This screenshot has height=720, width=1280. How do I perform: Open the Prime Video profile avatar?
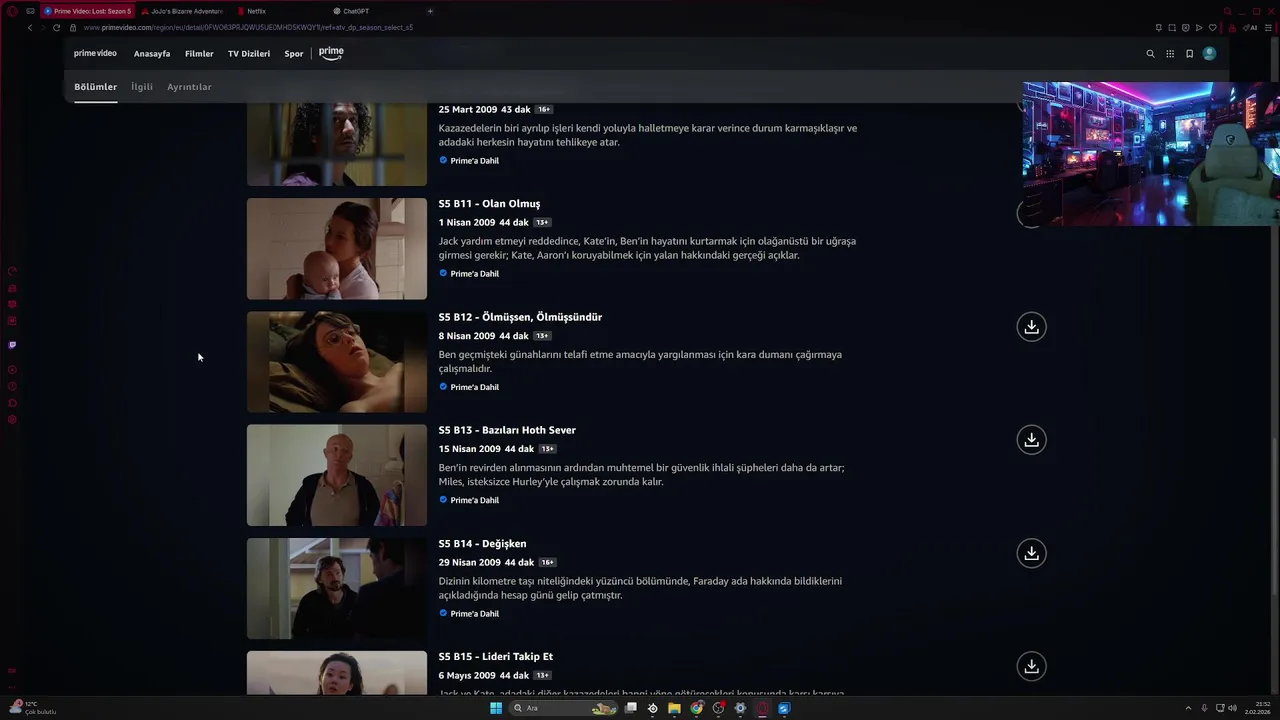(x=1209, y=54)
